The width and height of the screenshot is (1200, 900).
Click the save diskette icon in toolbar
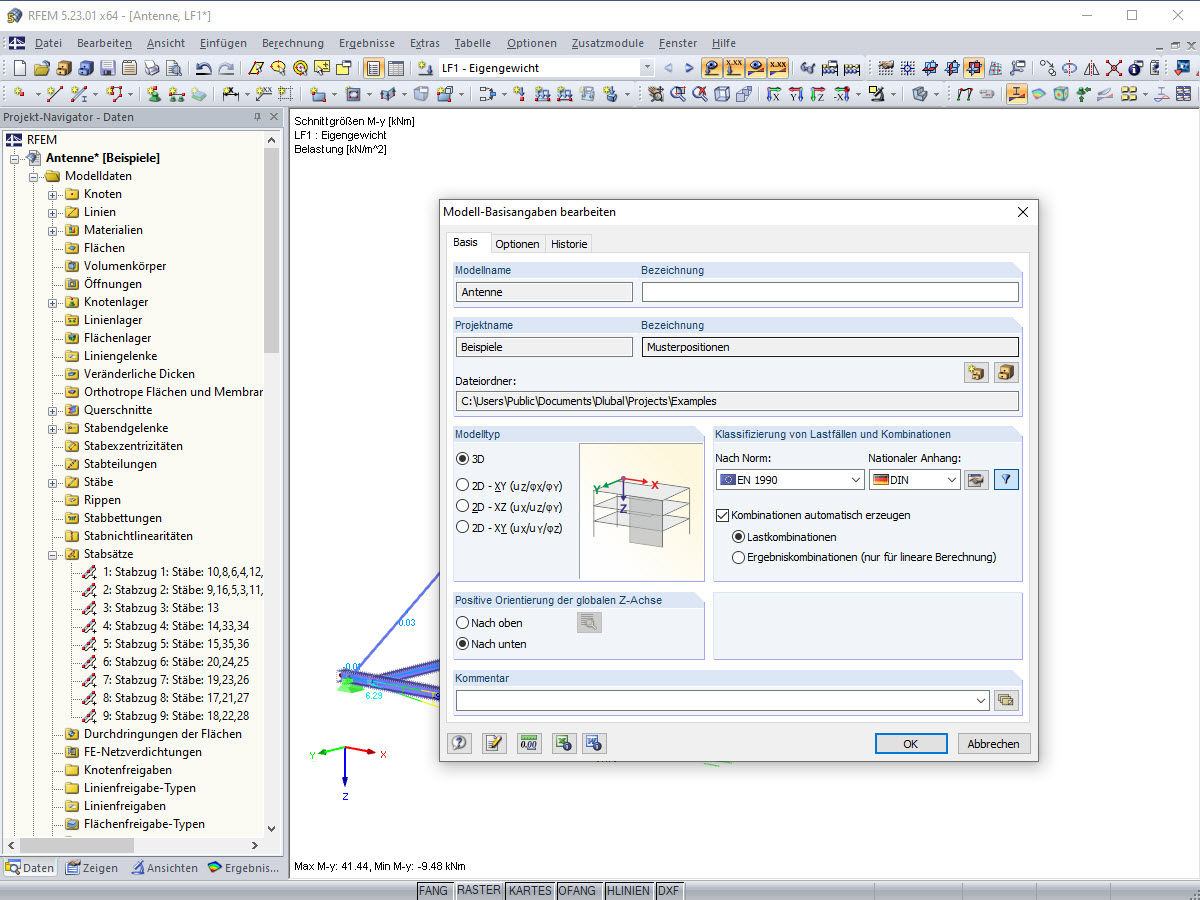[107, 68]
